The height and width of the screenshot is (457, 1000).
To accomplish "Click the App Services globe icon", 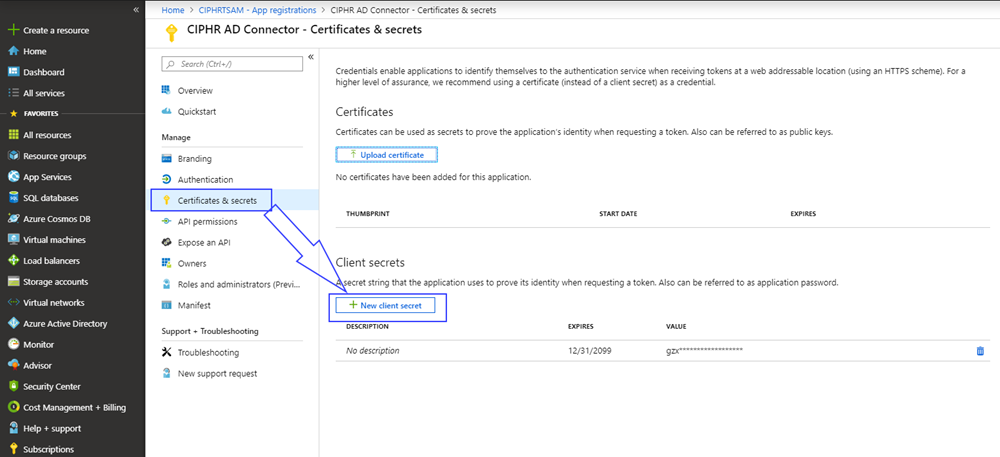I will coord(13,177).
